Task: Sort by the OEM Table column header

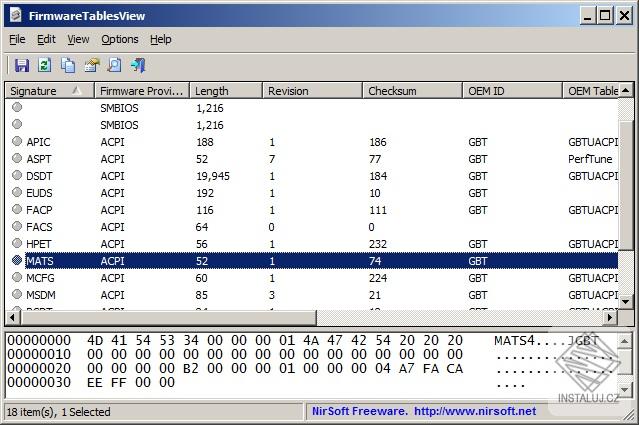Action: pyautogui.click(x=591, y=90)
